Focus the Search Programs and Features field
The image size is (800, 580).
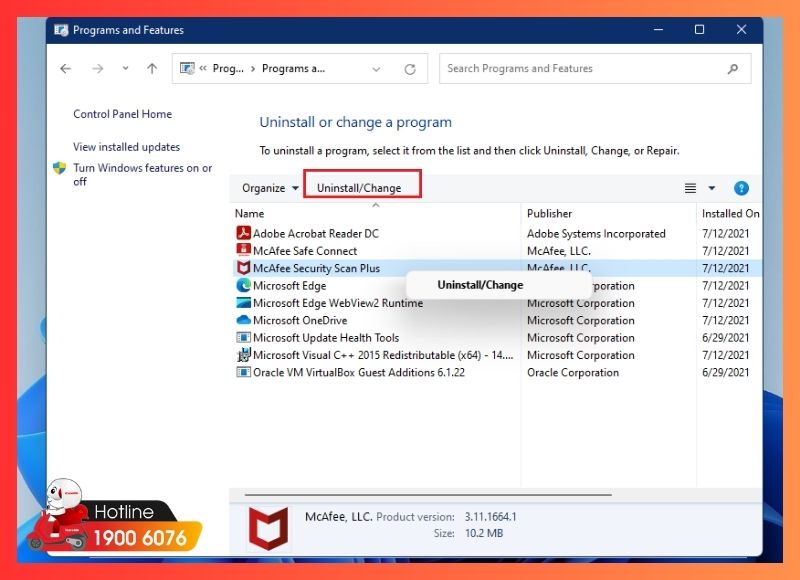pyautogui.click(x=595, y=68)
